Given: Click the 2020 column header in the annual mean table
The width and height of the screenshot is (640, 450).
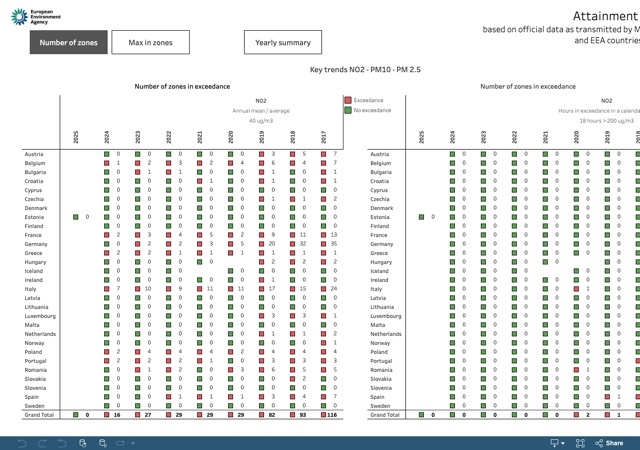Looking at the screenshot, I should point(231,137).
